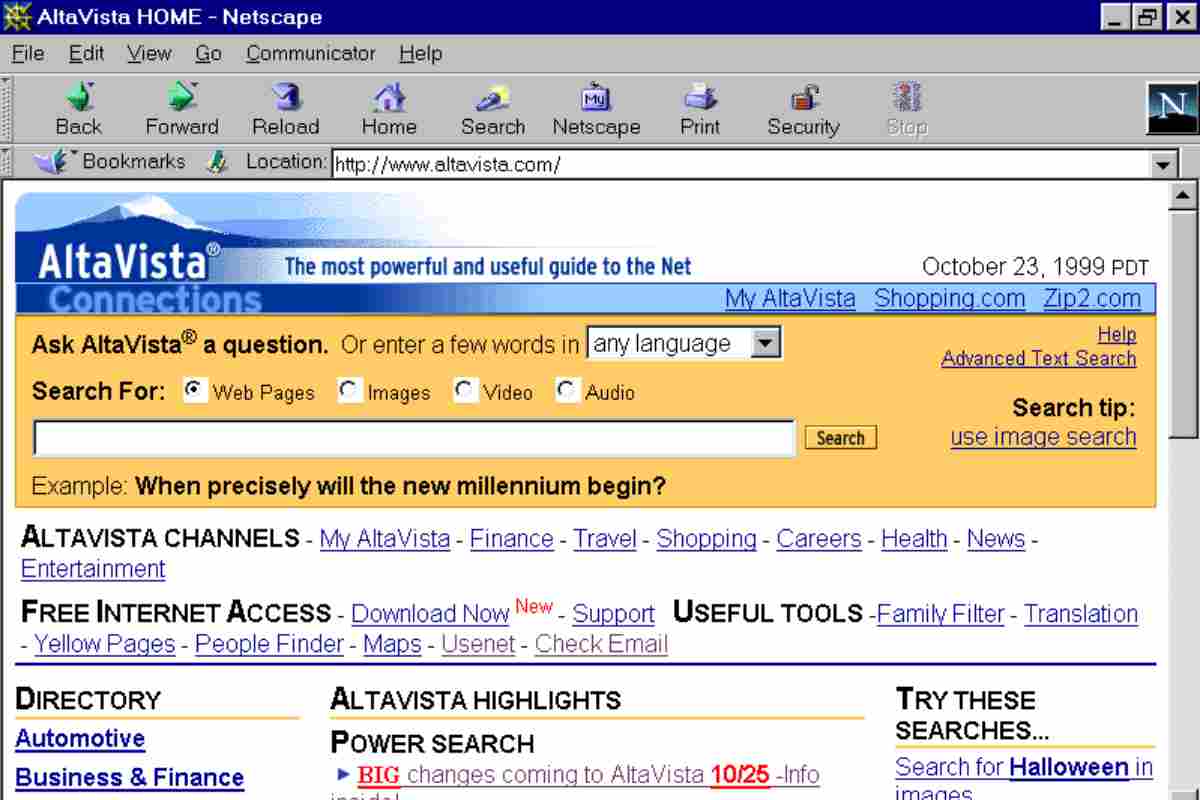
Task: Select the Video search radio button
Action: [x=464, y=391]
